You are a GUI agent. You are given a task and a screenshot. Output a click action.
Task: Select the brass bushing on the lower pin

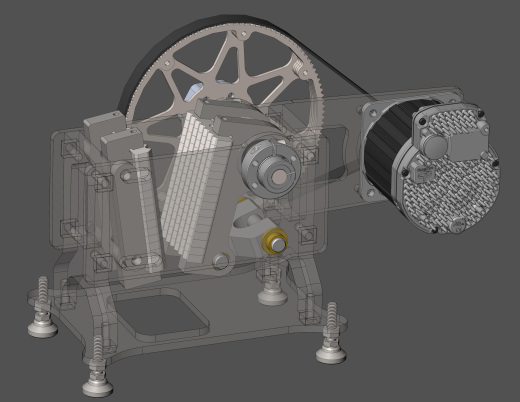click(274, 241)
